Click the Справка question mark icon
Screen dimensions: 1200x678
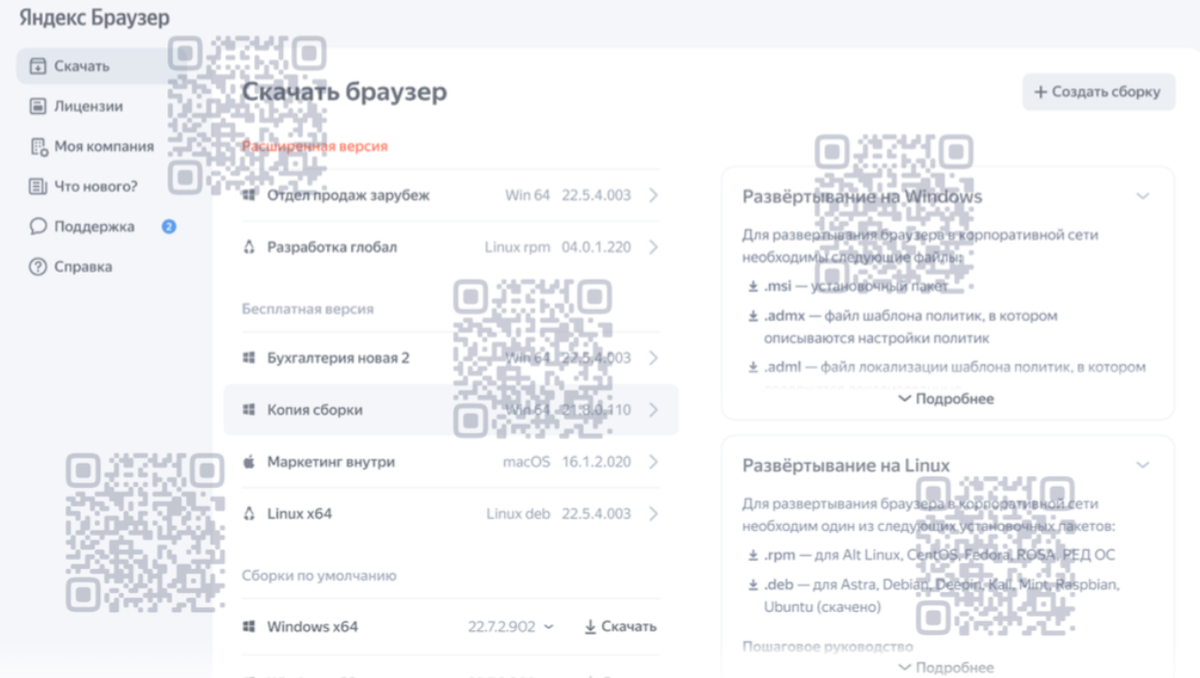(38, 267)
